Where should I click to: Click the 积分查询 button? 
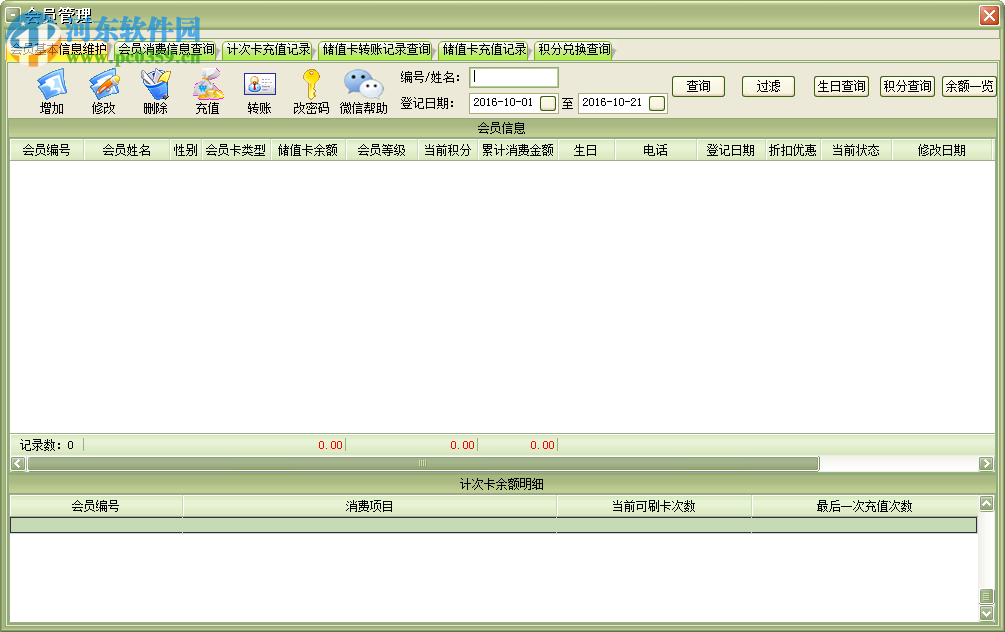(907, 87)
